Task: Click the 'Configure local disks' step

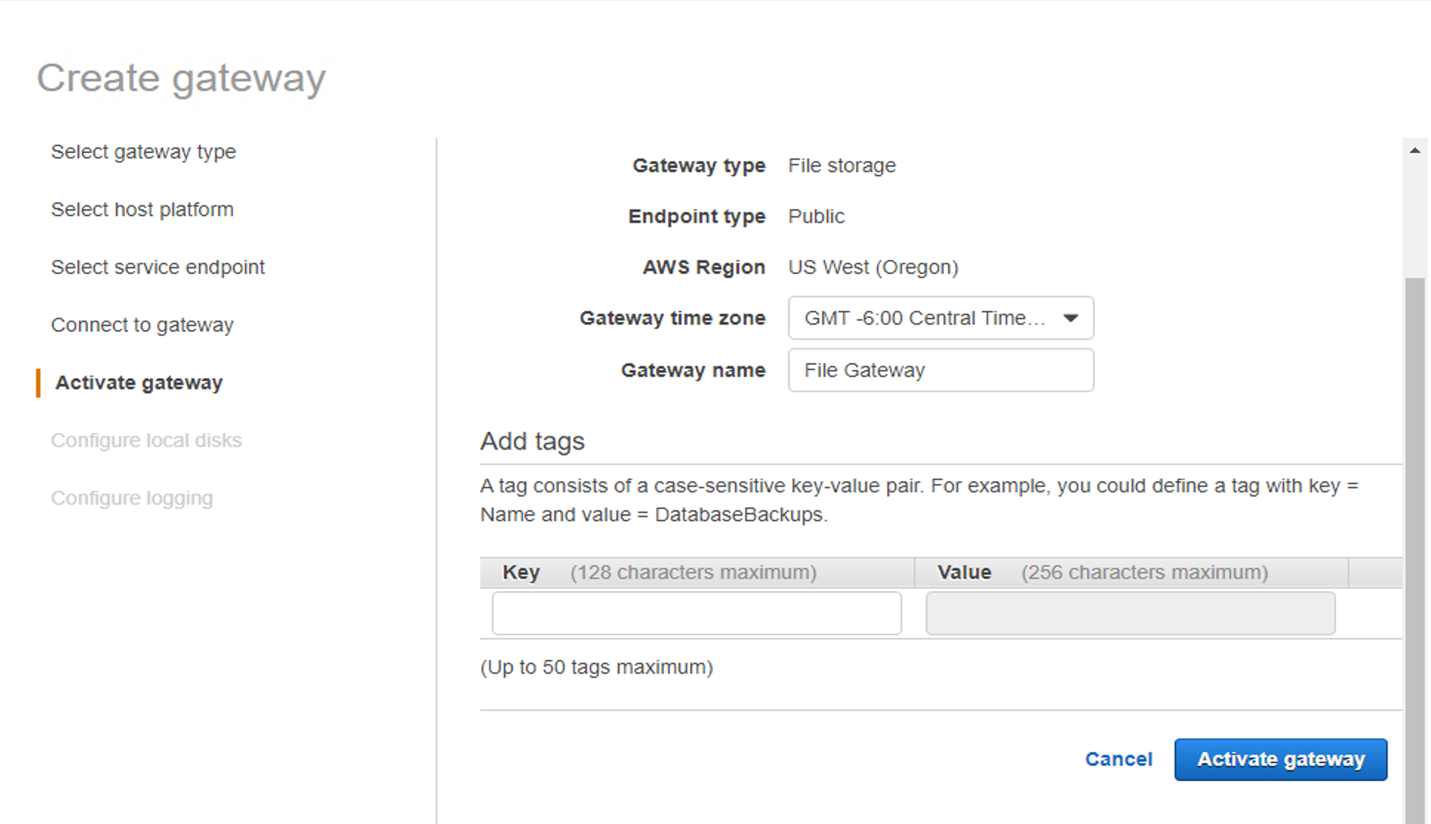Action: 146,440
